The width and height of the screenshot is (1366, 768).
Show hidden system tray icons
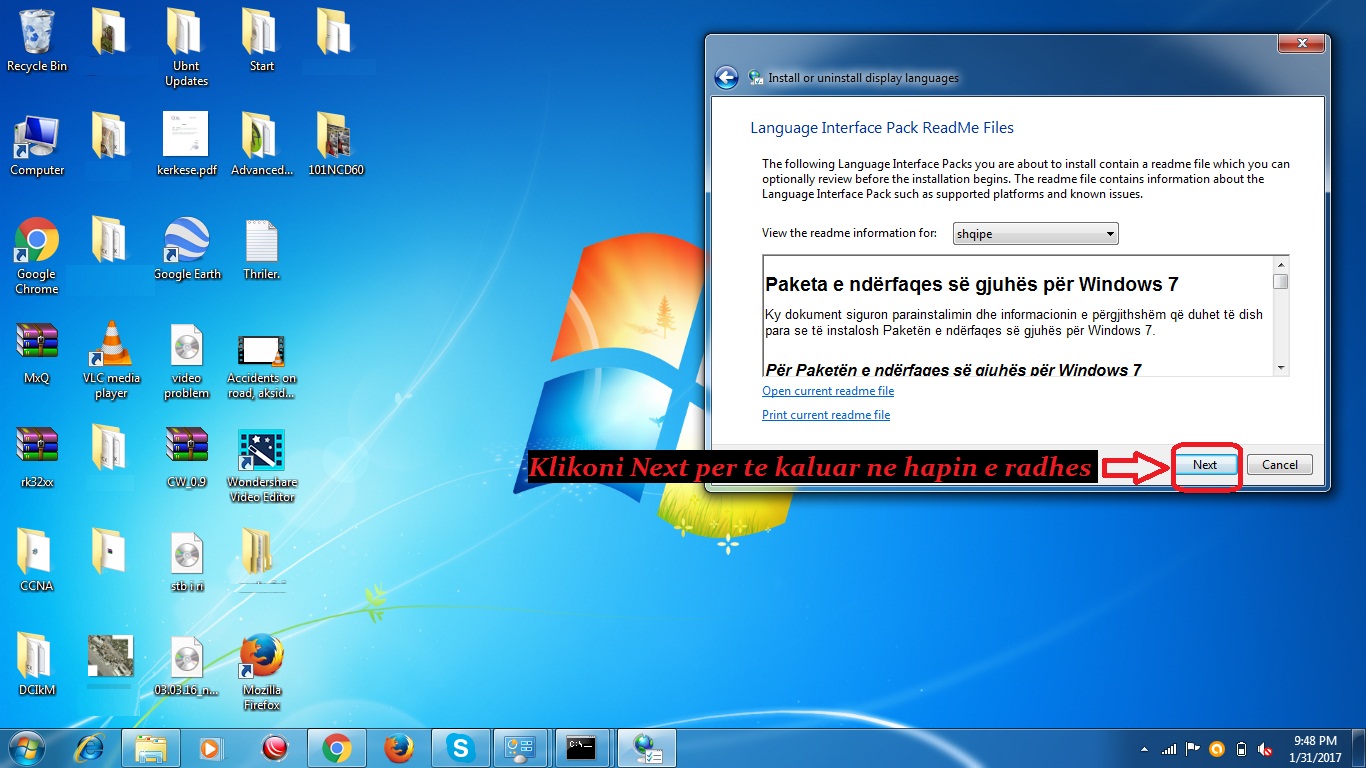1144,749
